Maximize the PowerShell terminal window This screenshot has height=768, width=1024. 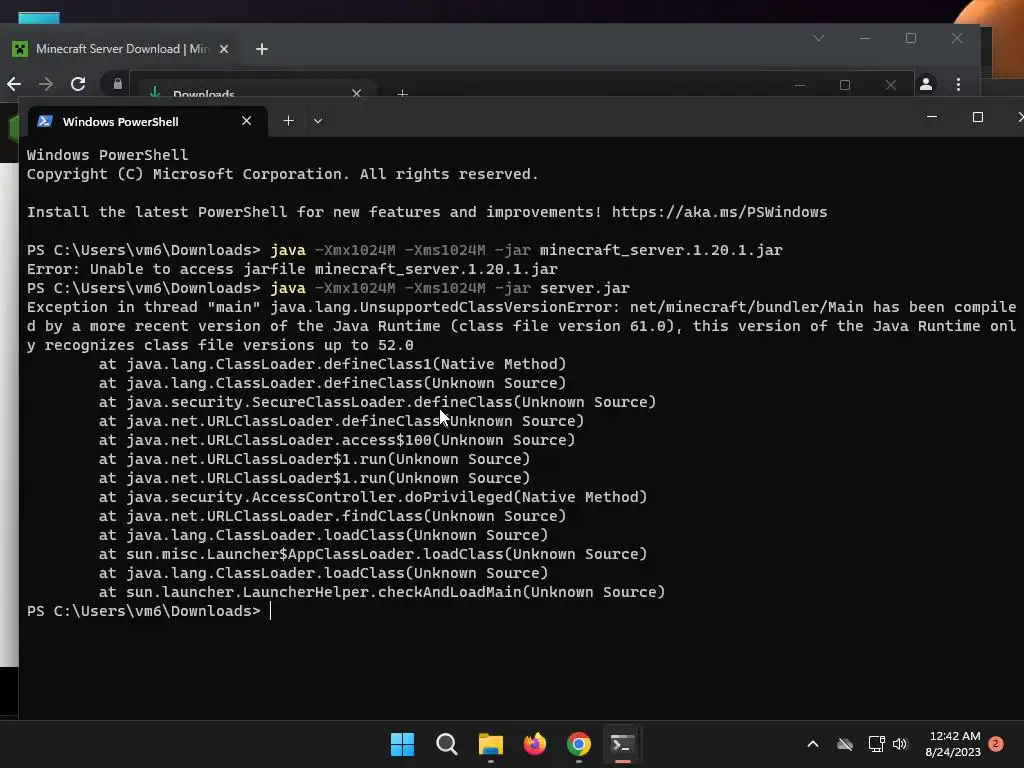[x=978, y=117]
